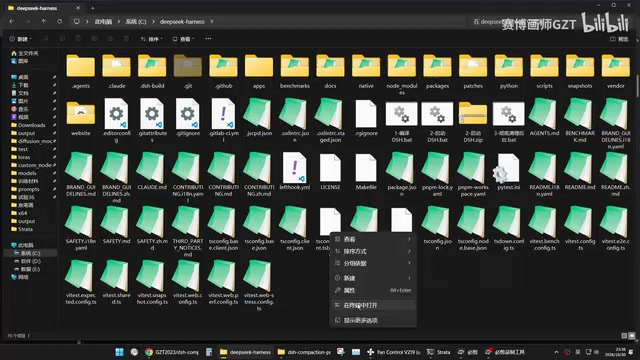Open dsh-compaction-pr Explorer window from taskbar

[x=304, y=352]
